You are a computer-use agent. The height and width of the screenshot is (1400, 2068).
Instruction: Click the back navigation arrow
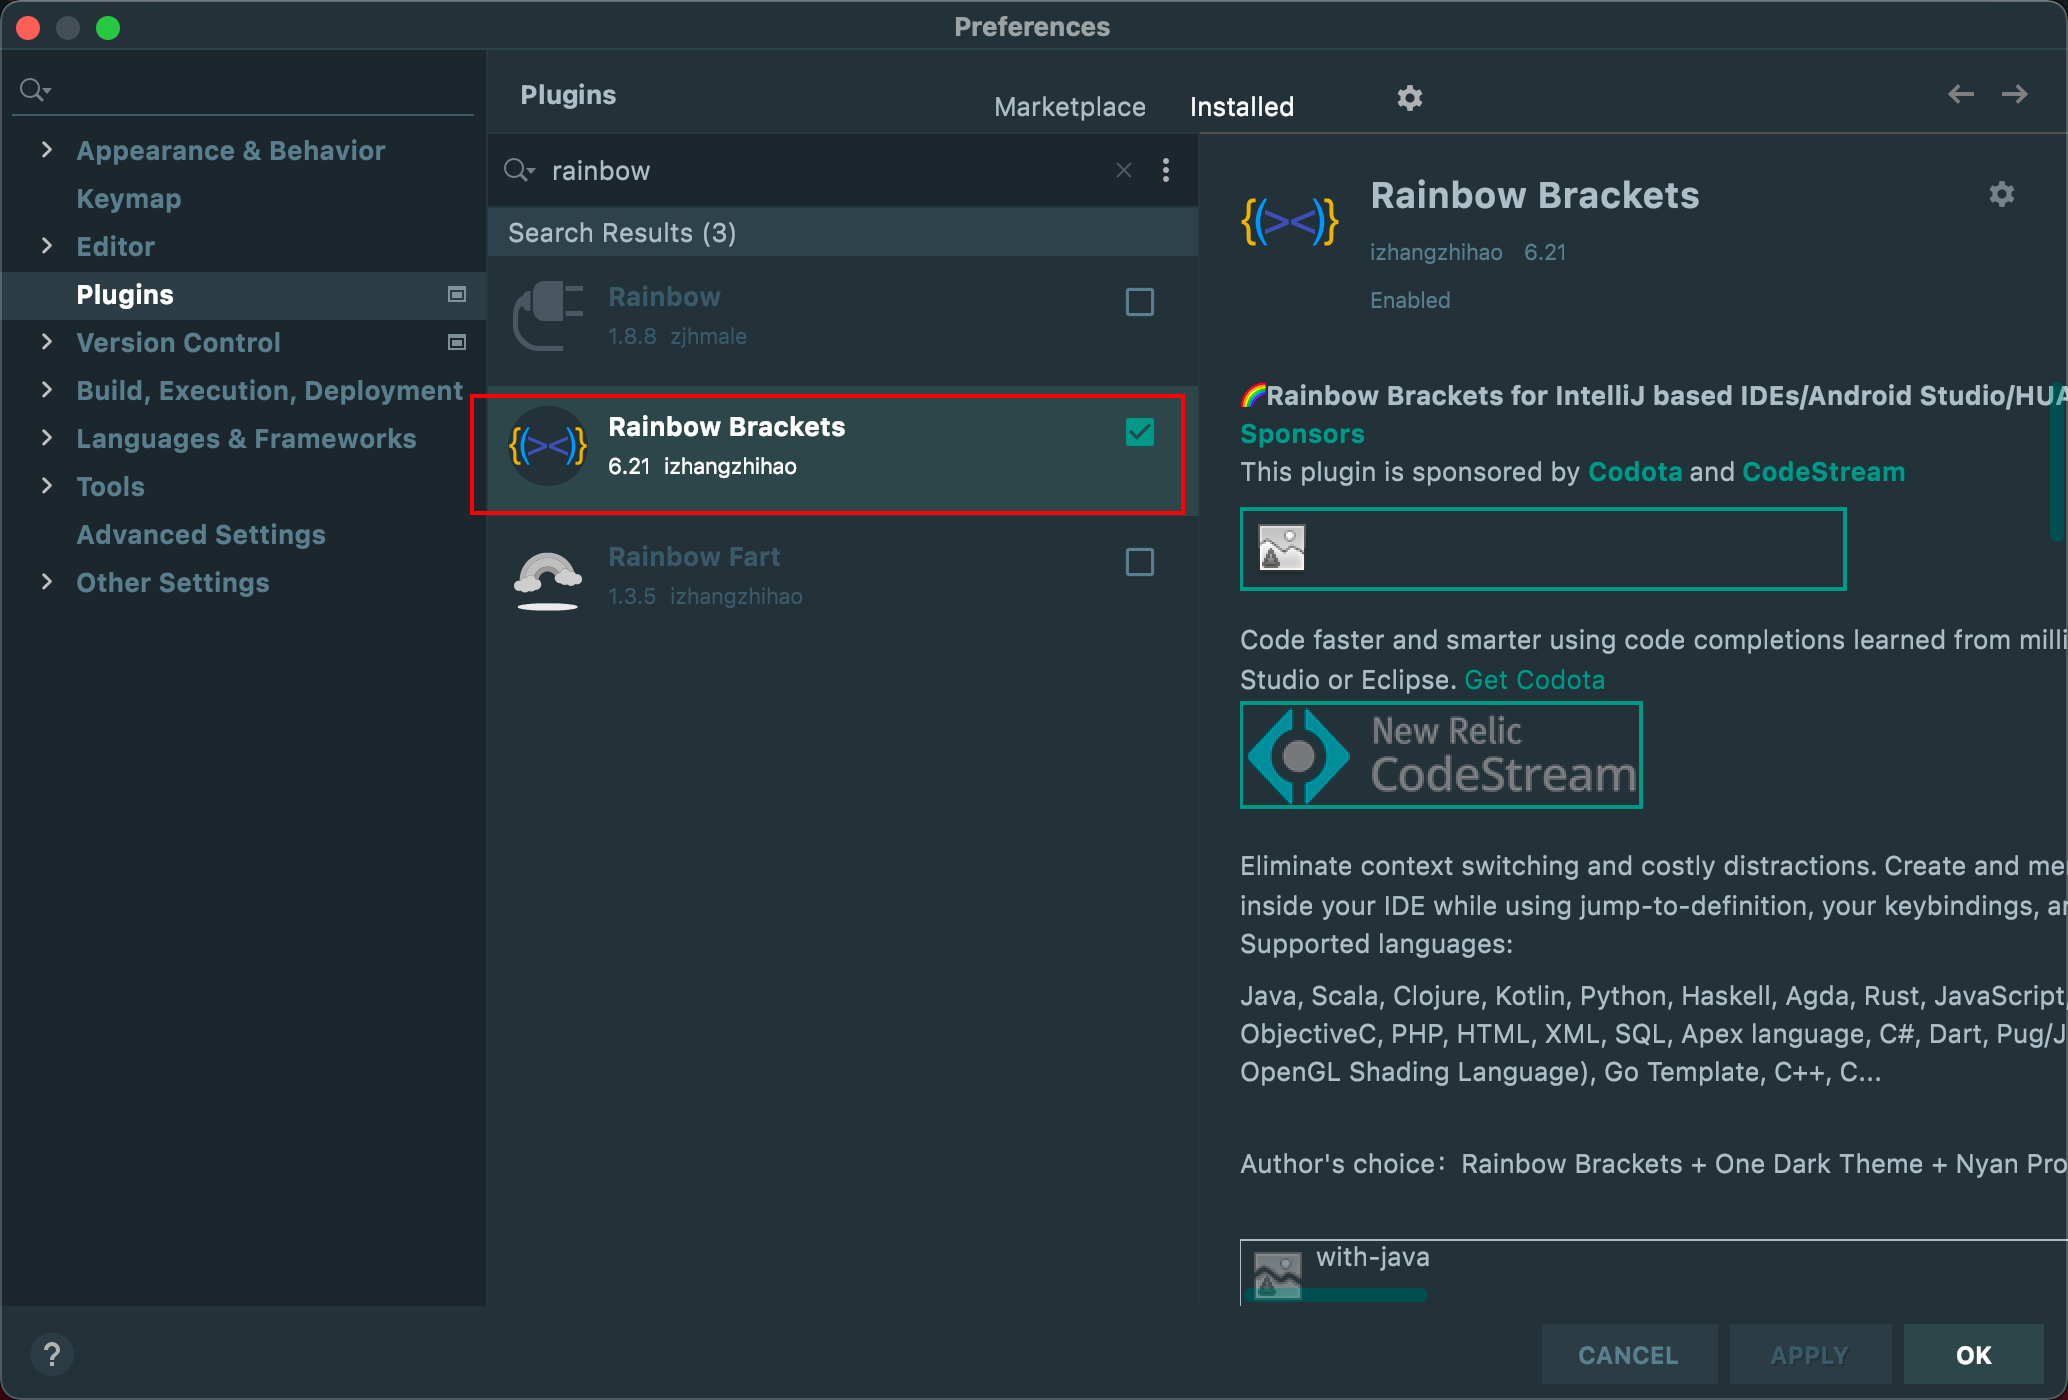[x=1960, y=94]
